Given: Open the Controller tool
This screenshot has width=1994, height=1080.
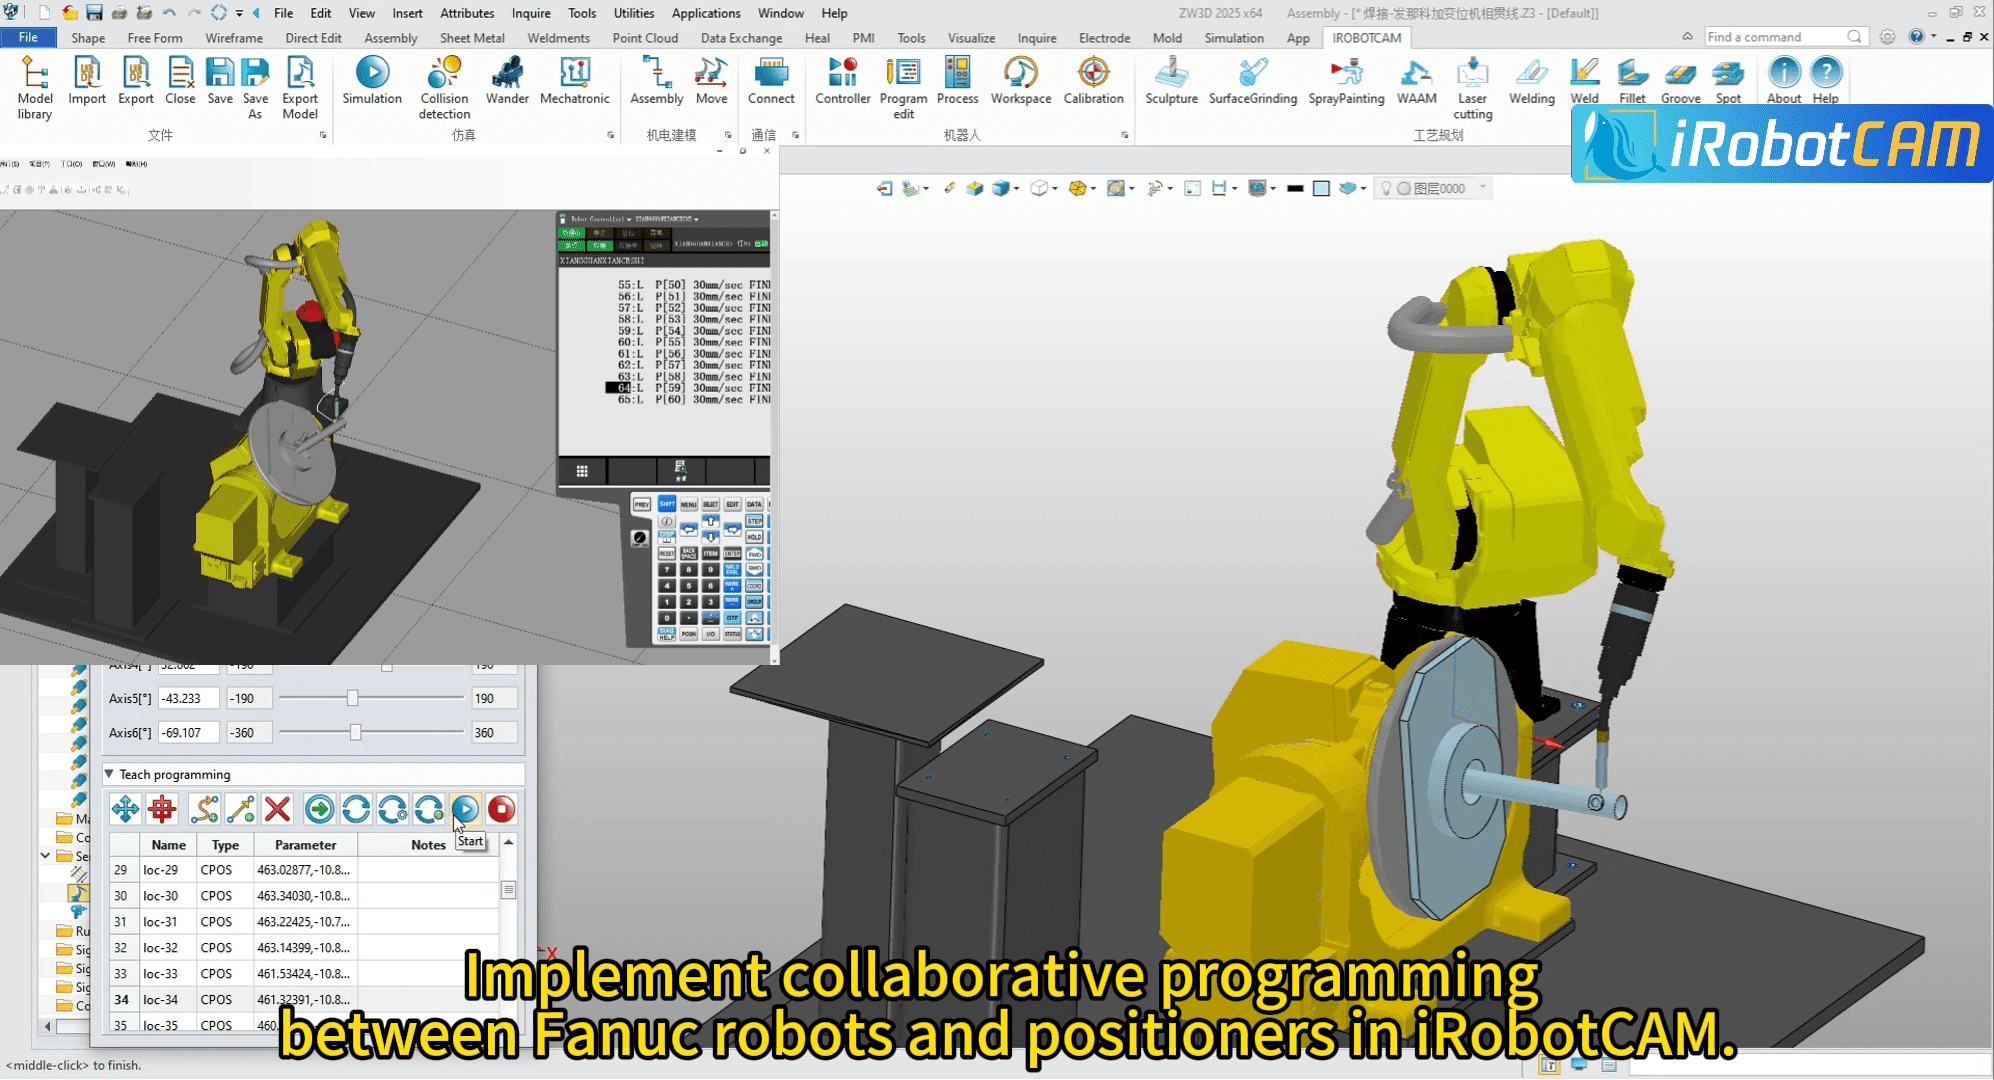Looking at the screenshot, I should (x=842, y=85).
